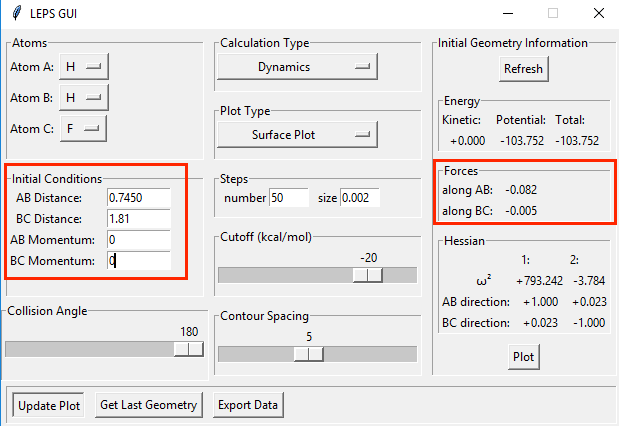Click the Contour Spacing slider handle

309,353
